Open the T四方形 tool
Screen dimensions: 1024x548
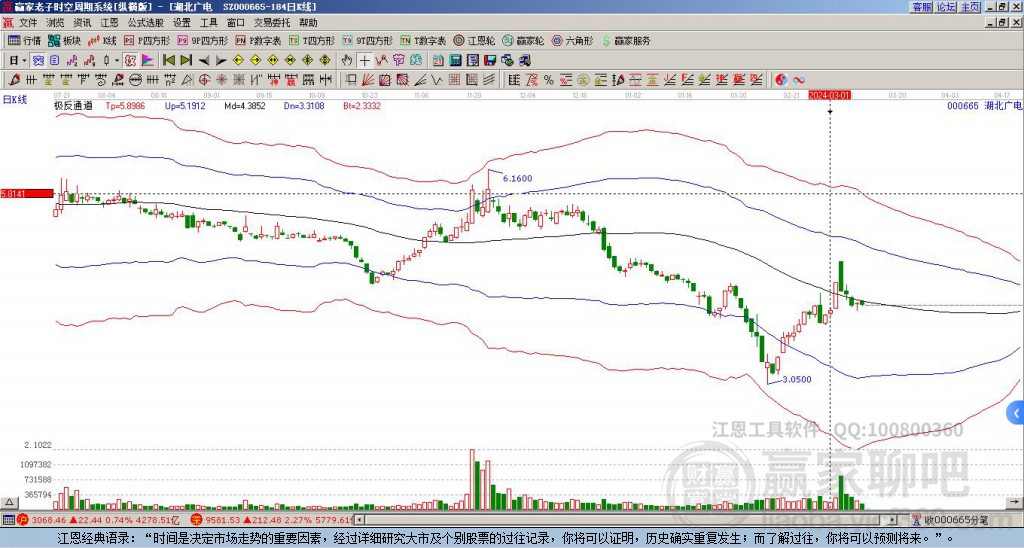tap(312, 40)
